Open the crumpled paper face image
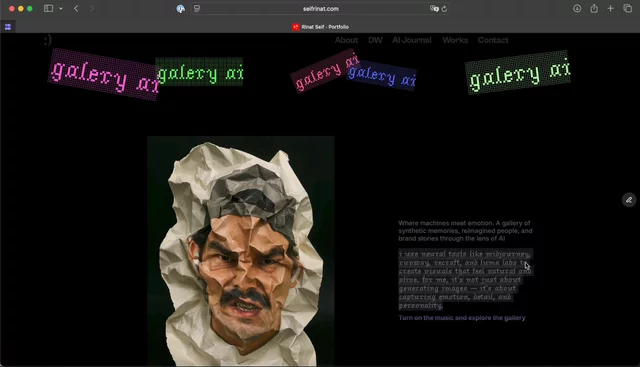Image resolution: width=640 pixels, height=367 pixels. 241,251
